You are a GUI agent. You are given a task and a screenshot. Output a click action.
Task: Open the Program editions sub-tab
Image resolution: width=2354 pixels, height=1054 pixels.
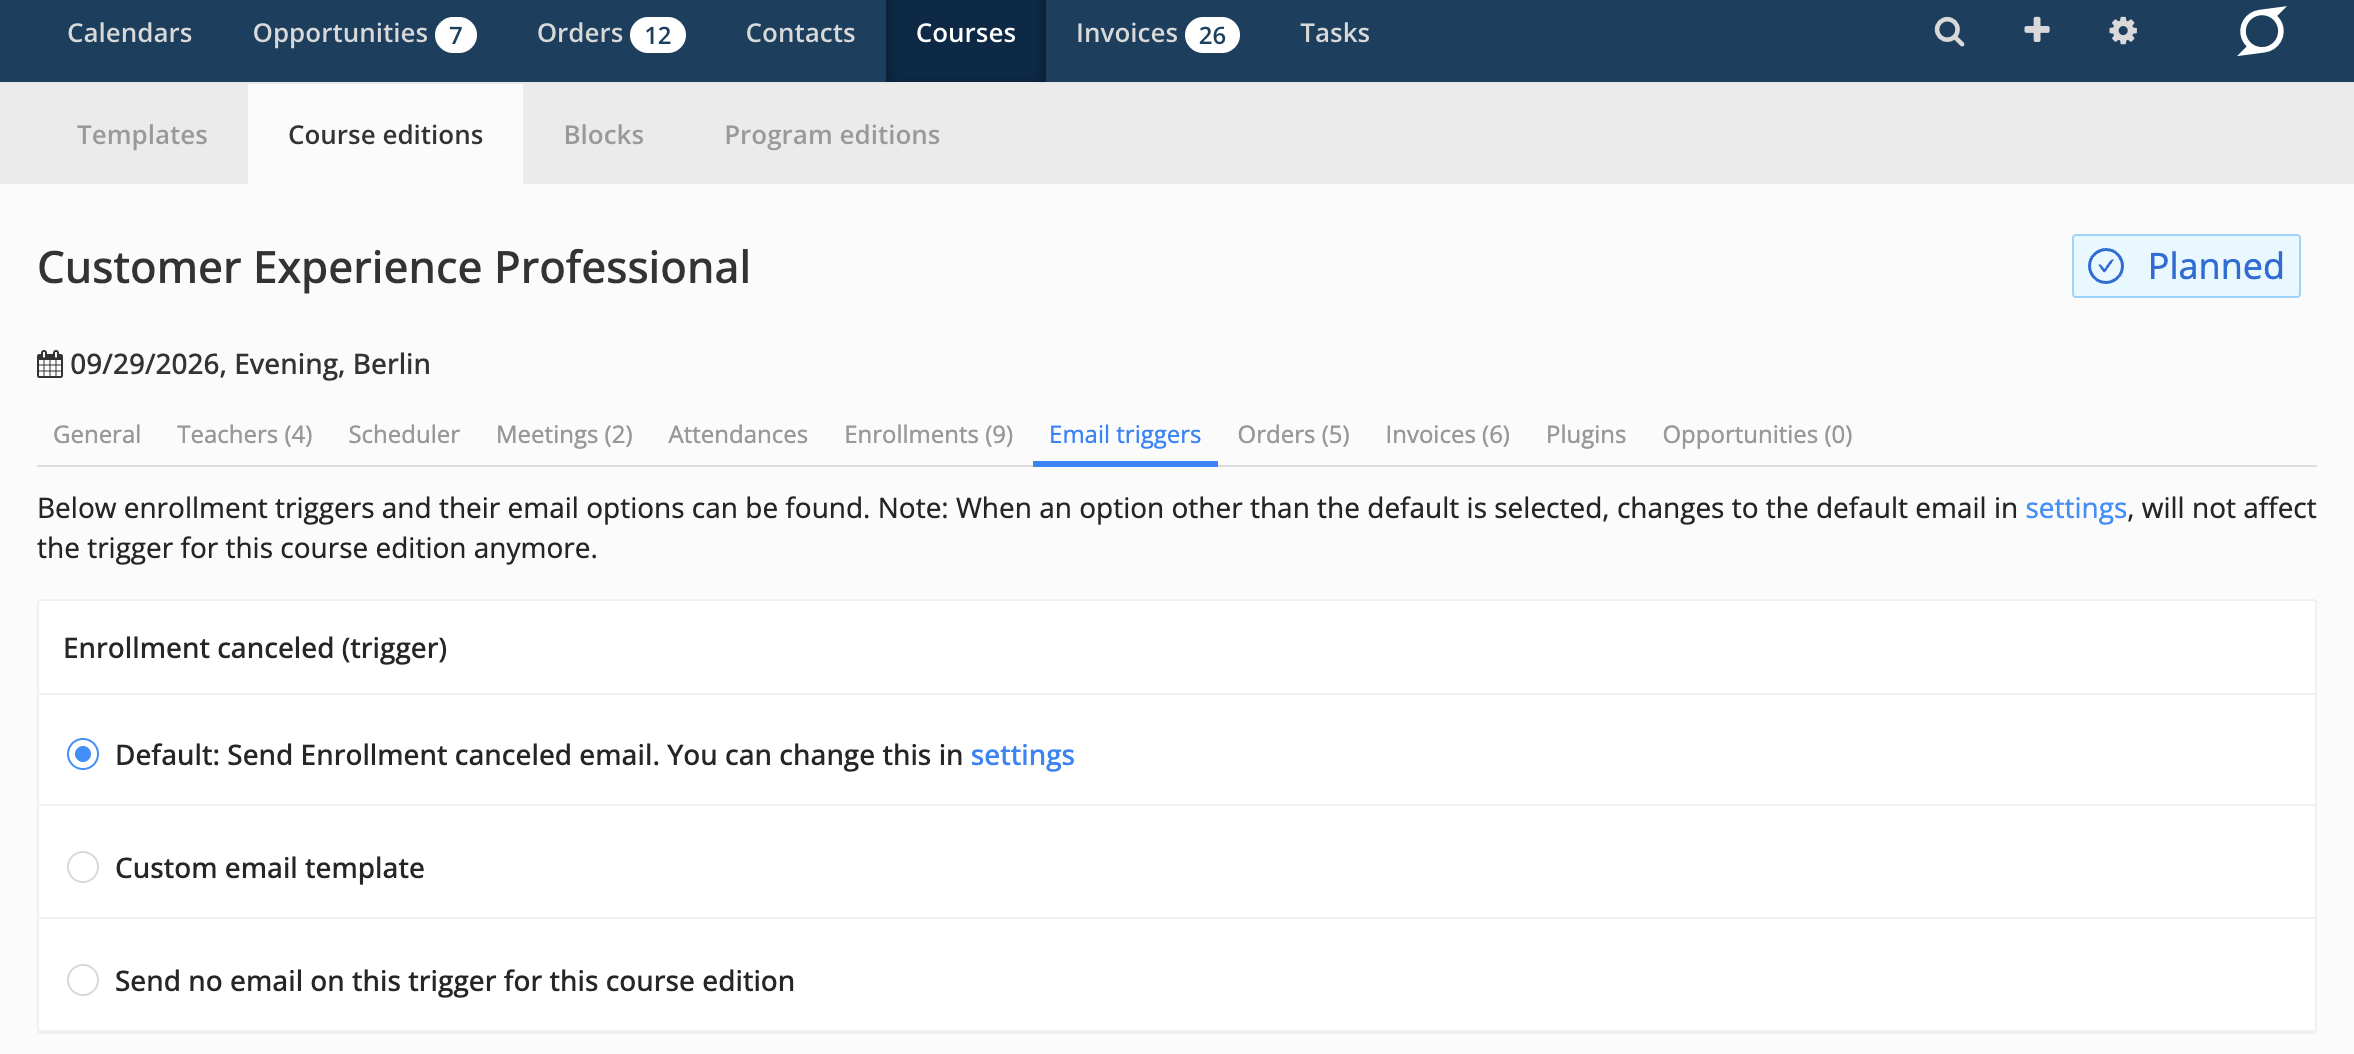pos(832,135)
